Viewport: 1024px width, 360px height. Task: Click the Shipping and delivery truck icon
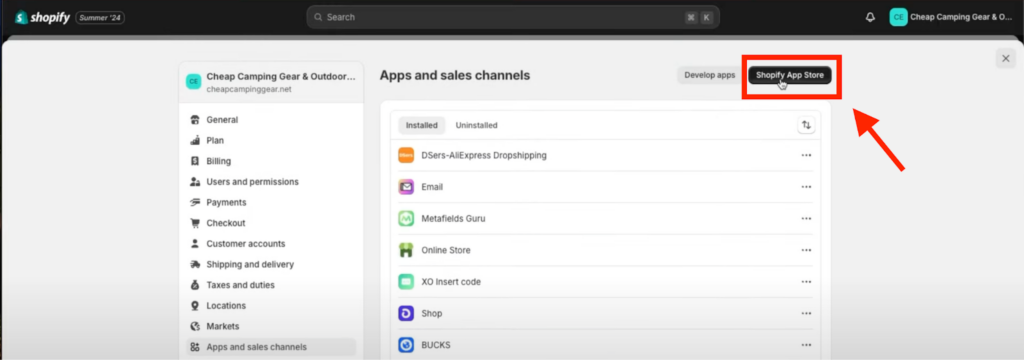pyautogui.click(x=194, y=265)
